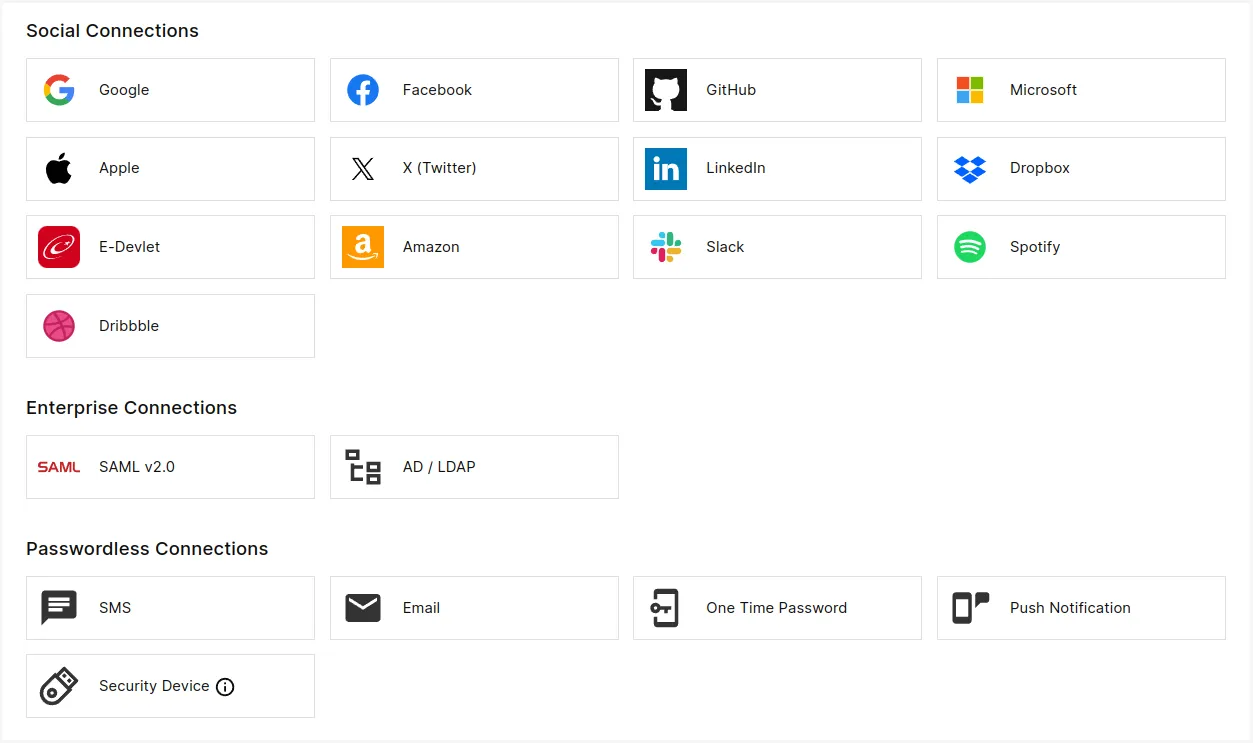The image size is (1253, 743).
Task: Click the Dropbox logo icon
Action: coord(970,168)
